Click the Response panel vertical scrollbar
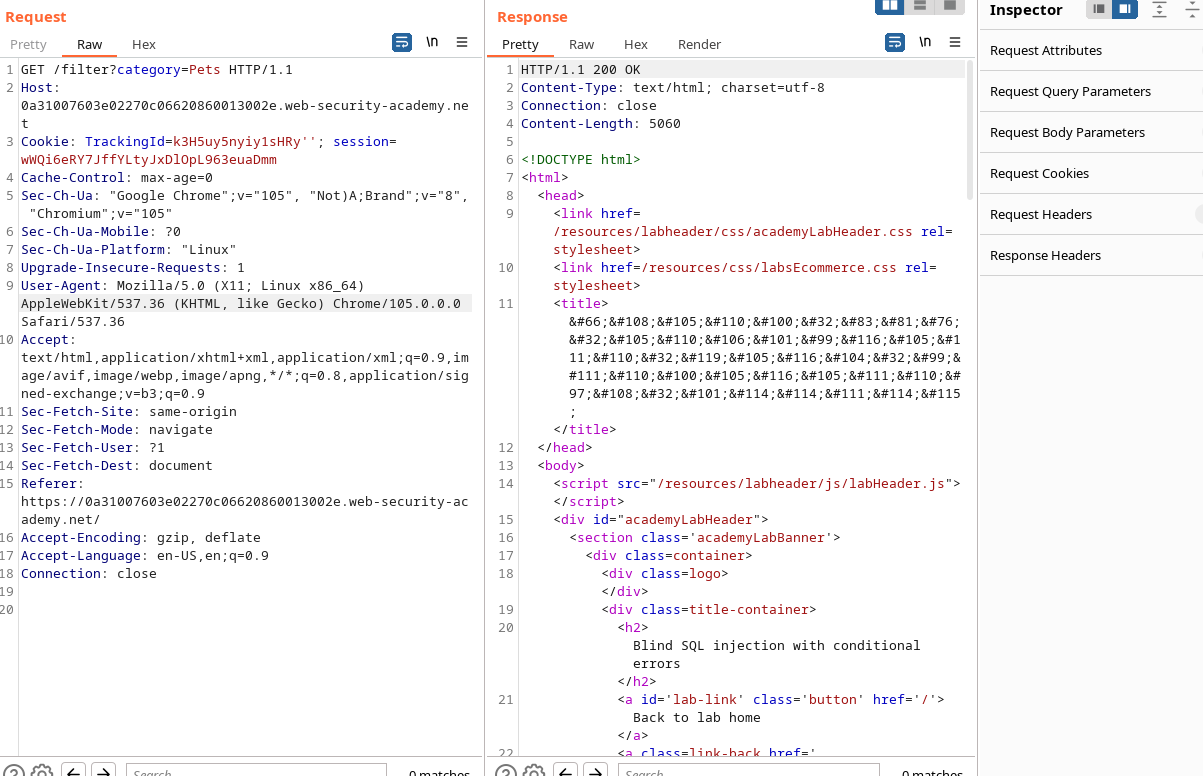The width and height of the screenshot is (1203, 776). pos(969,130)
